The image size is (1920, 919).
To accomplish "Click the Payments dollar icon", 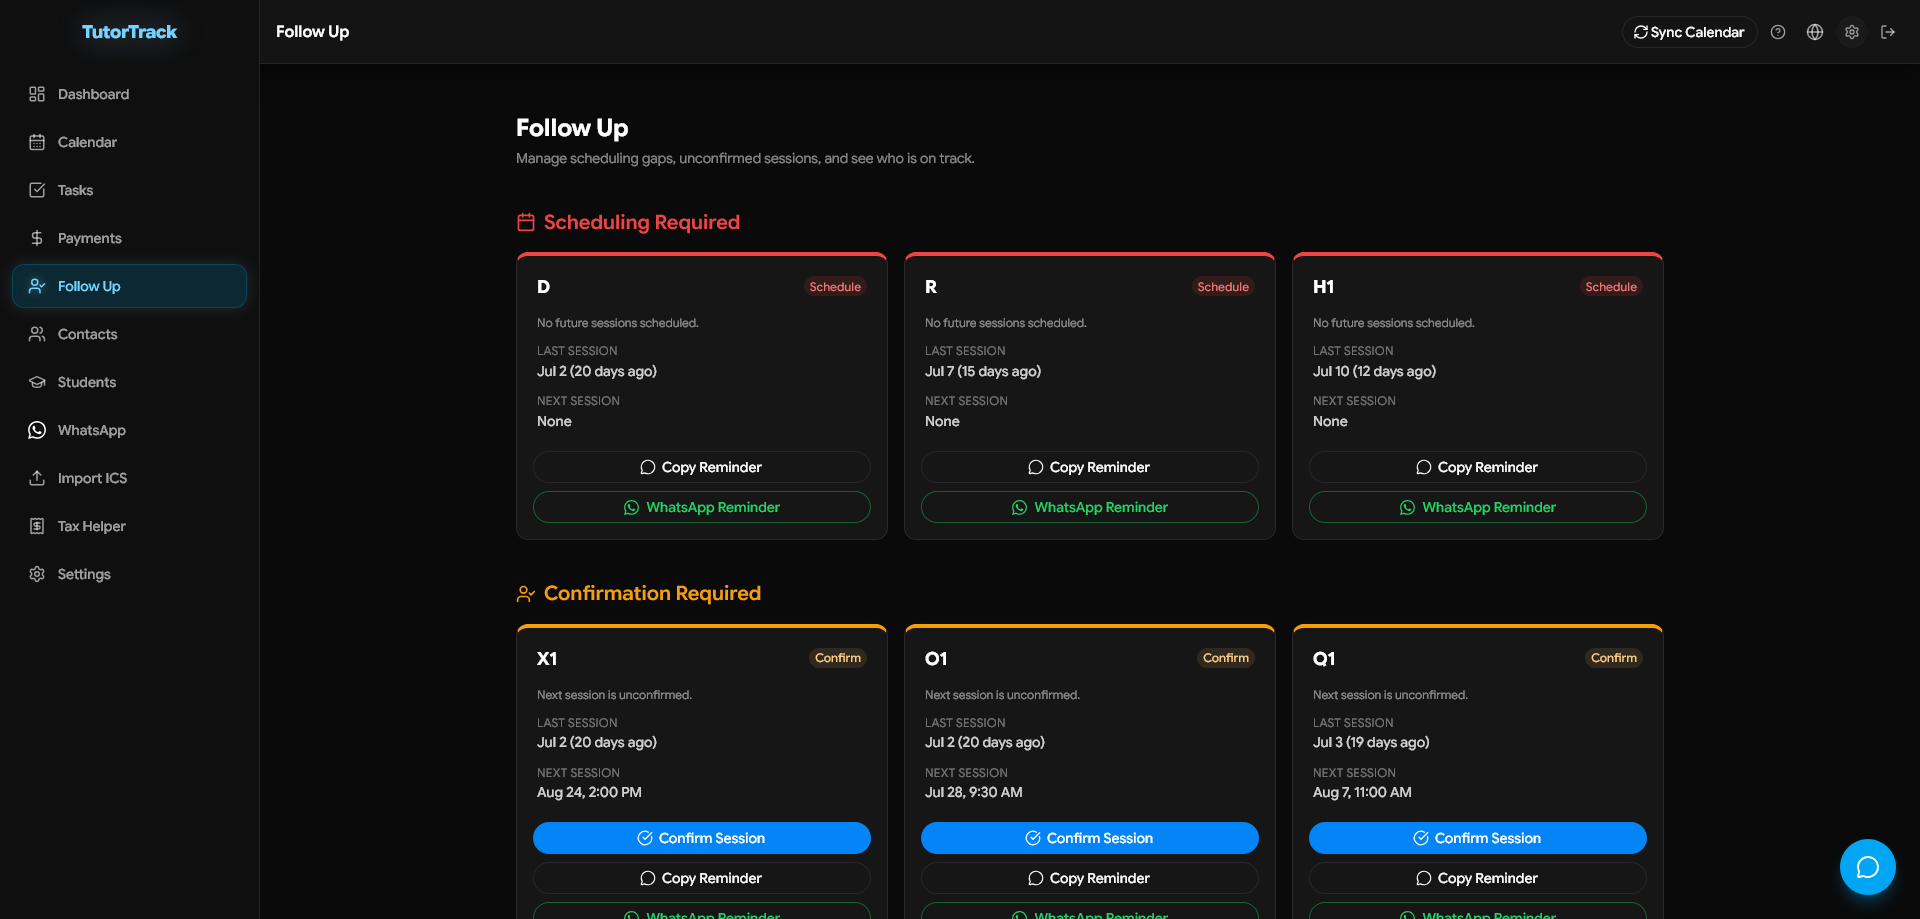I will tap(37, 238).
